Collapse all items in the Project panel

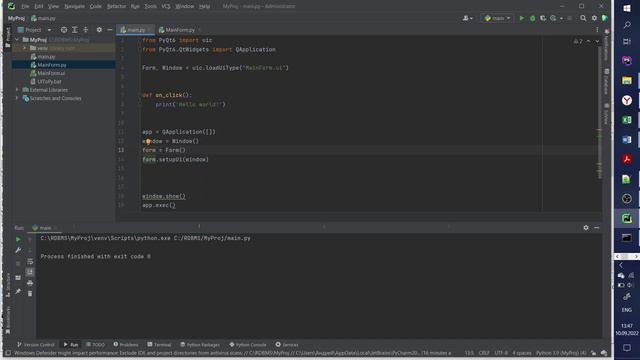(x=86, y=30)
